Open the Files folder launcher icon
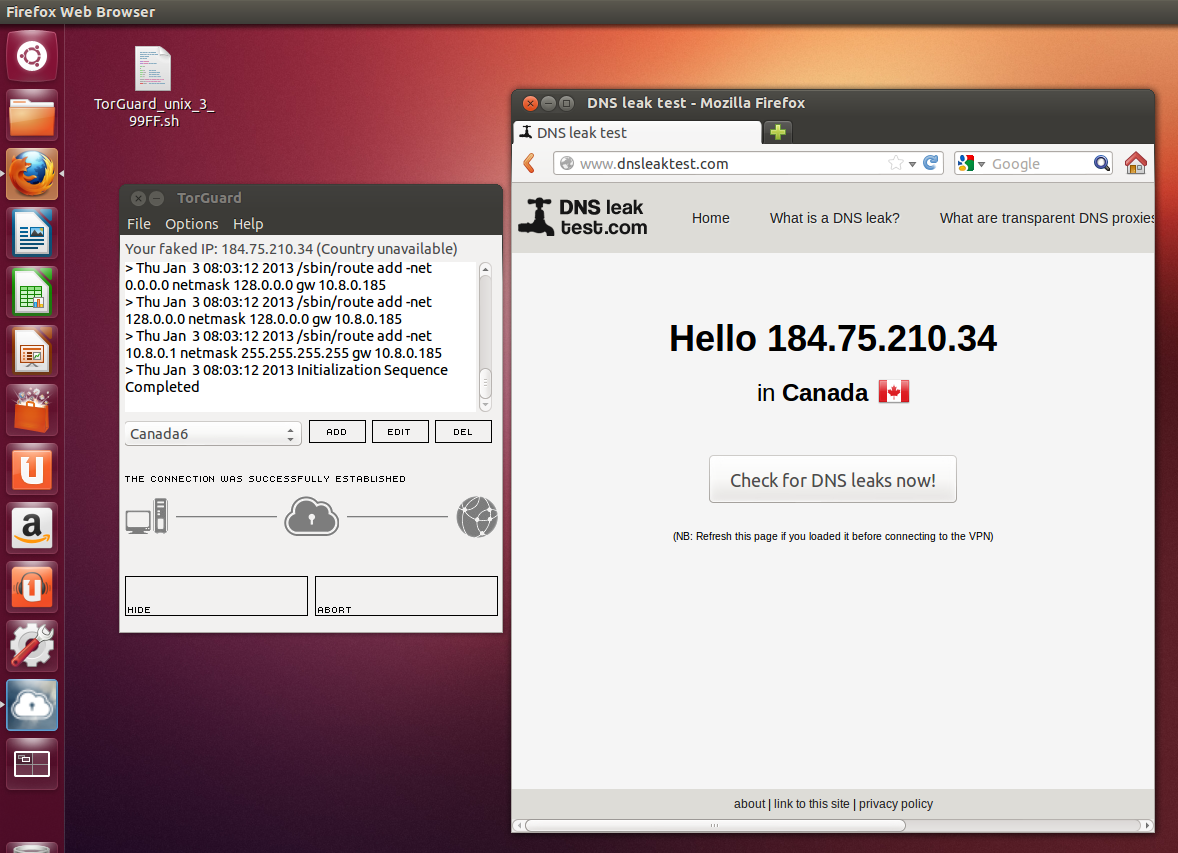The width and height of the screenshot is (1178, 853). [32, 115]
